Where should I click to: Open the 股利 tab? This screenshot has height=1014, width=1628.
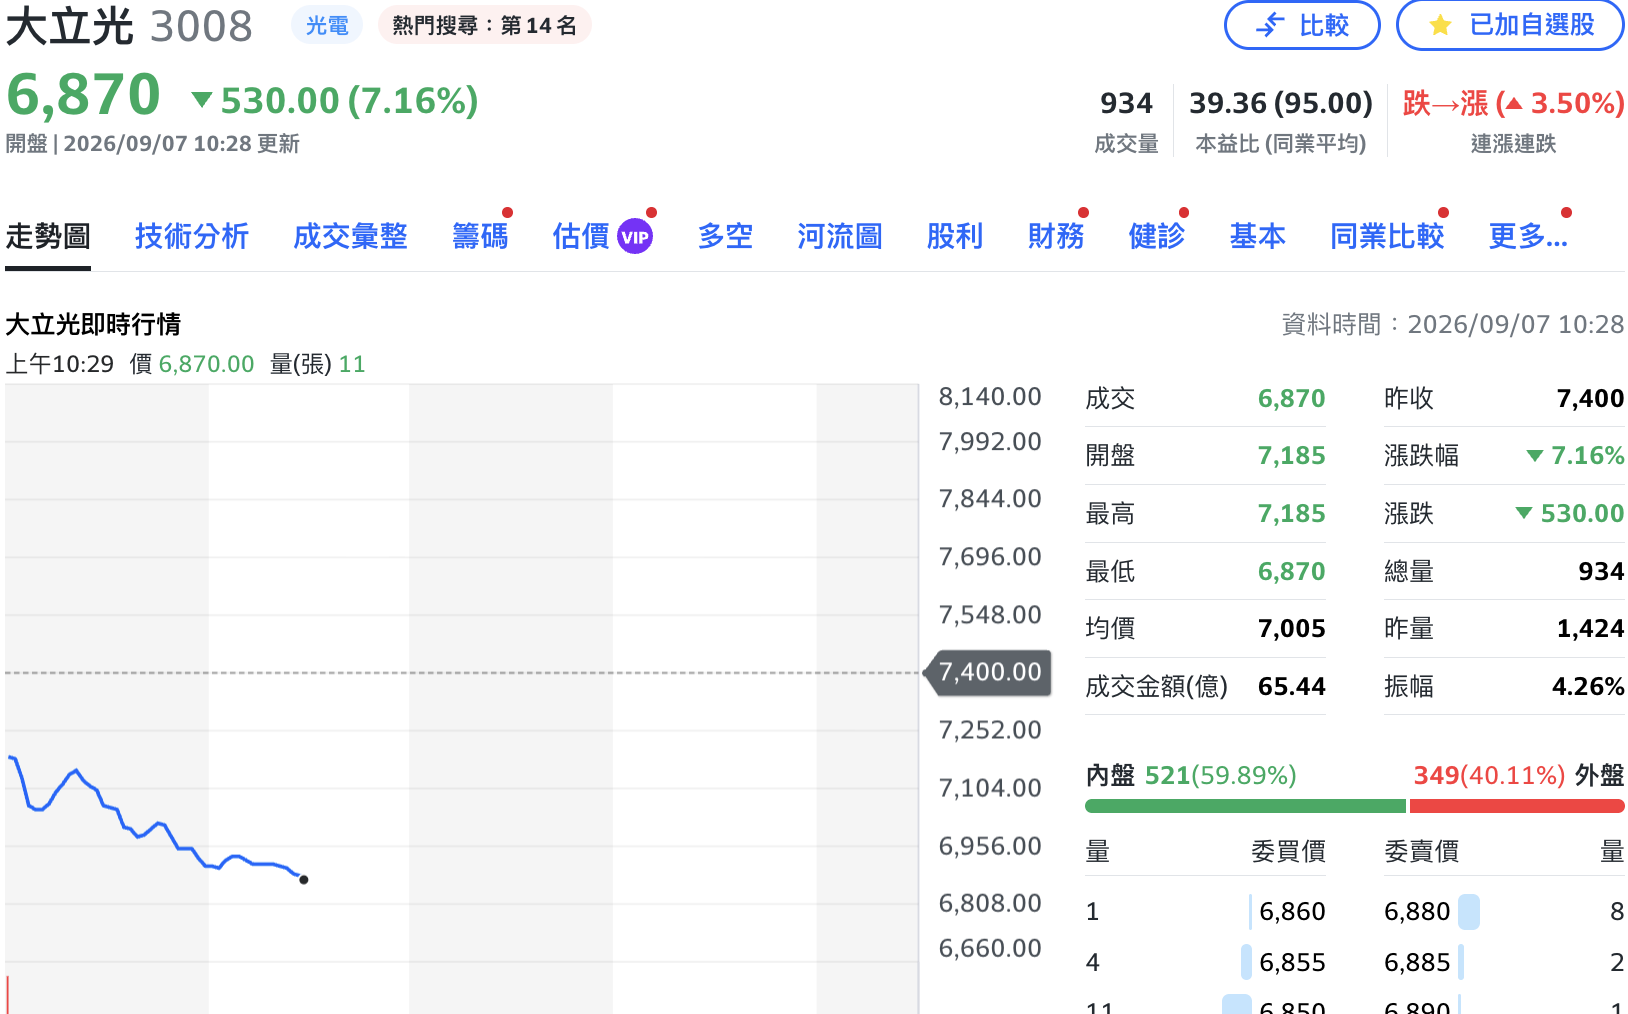point(955,237)
